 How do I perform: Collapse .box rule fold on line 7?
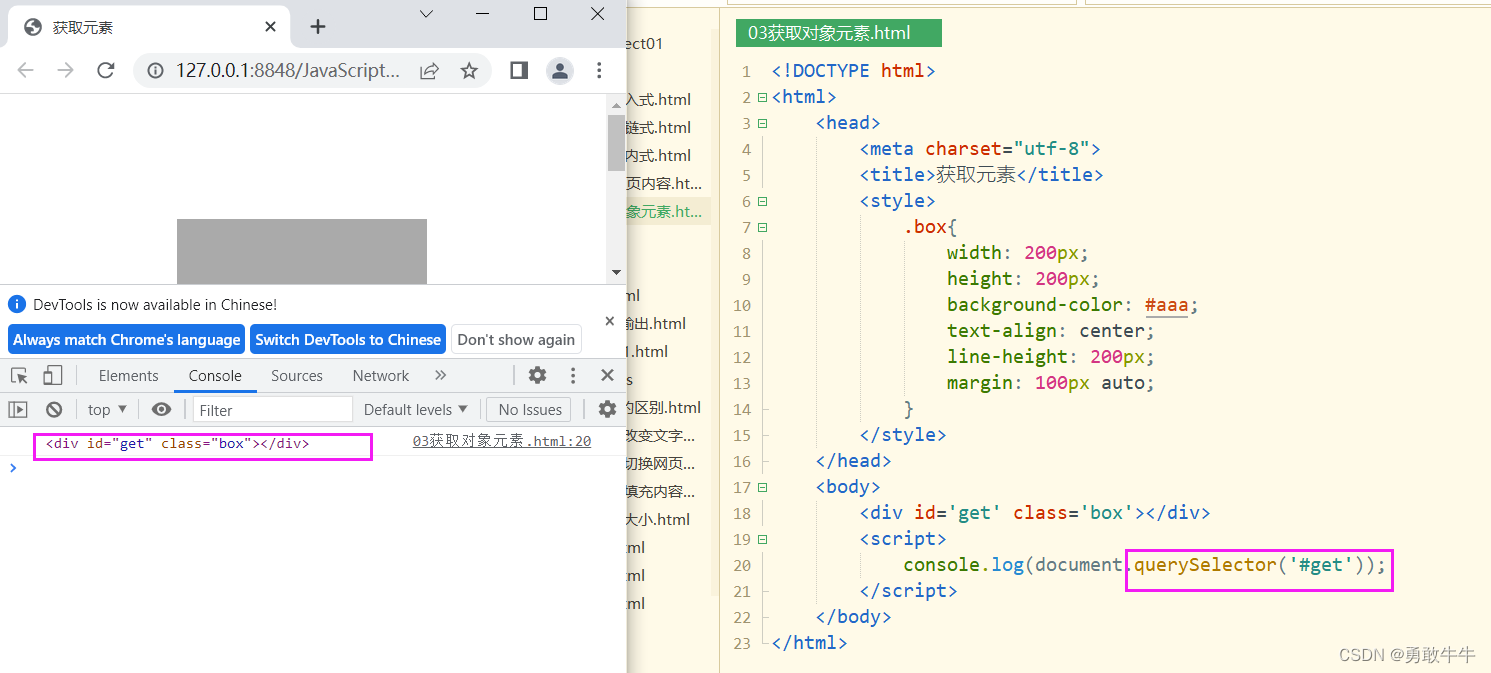coord(763,227)
